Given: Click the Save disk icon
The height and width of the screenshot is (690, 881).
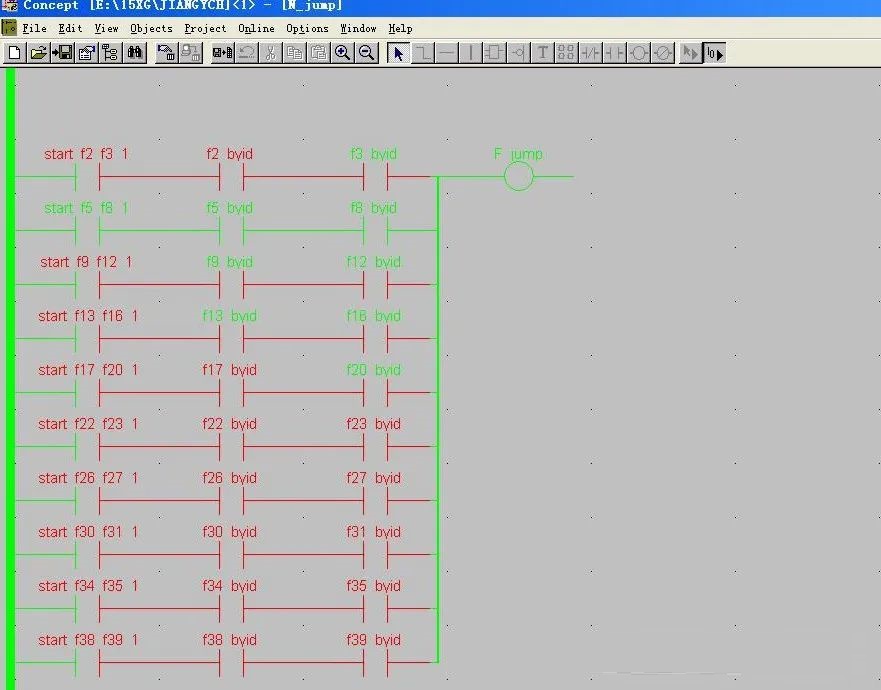Looking at the screenshot, I should tap(62, 53).
